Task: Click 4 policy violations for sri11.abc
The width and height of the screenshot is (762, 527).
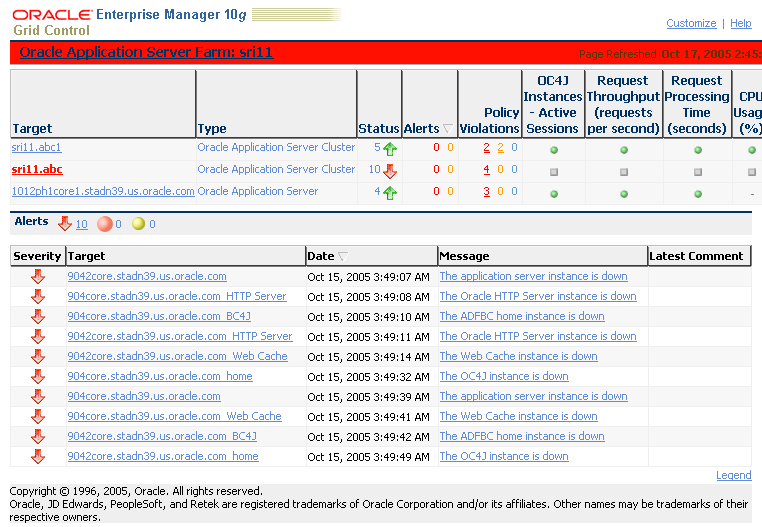Action: pyautogui.click(x=486, y=169)
